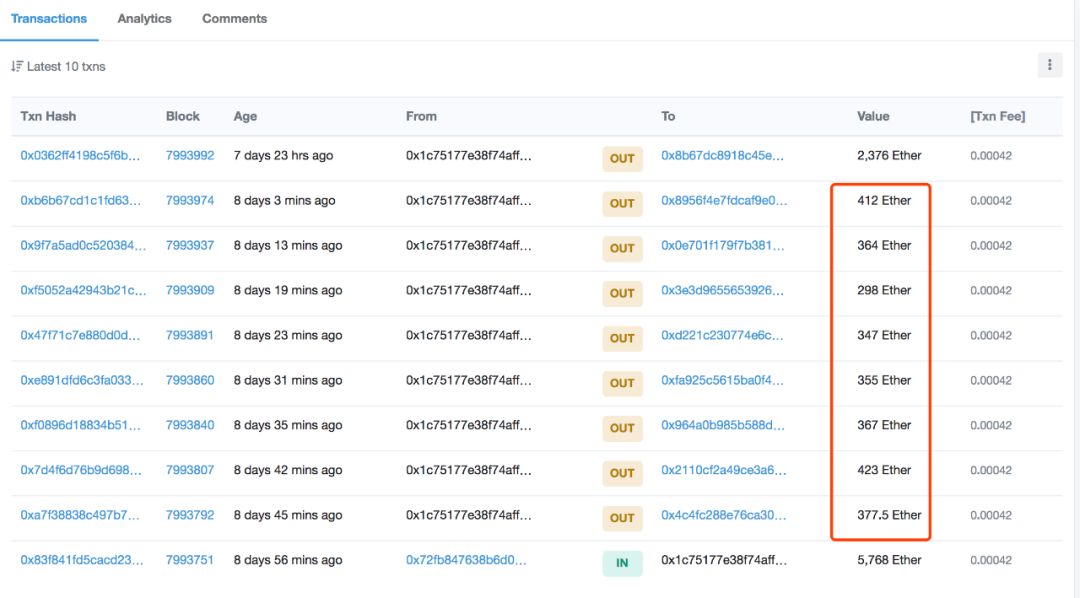Open the Comments tab
The image size is (1080, 598).
[x=234, y=19]
